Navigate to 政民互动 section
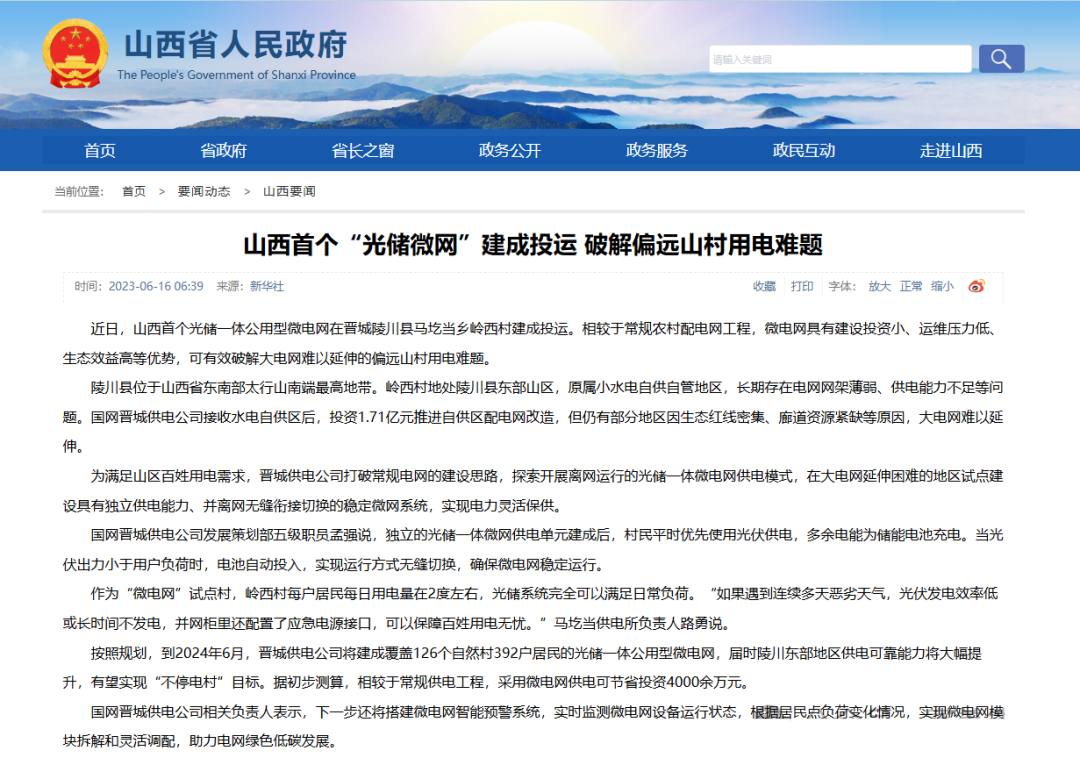The width and height of the screenshot is (1080, 765). pyautogui.click(x=804, y=151)
